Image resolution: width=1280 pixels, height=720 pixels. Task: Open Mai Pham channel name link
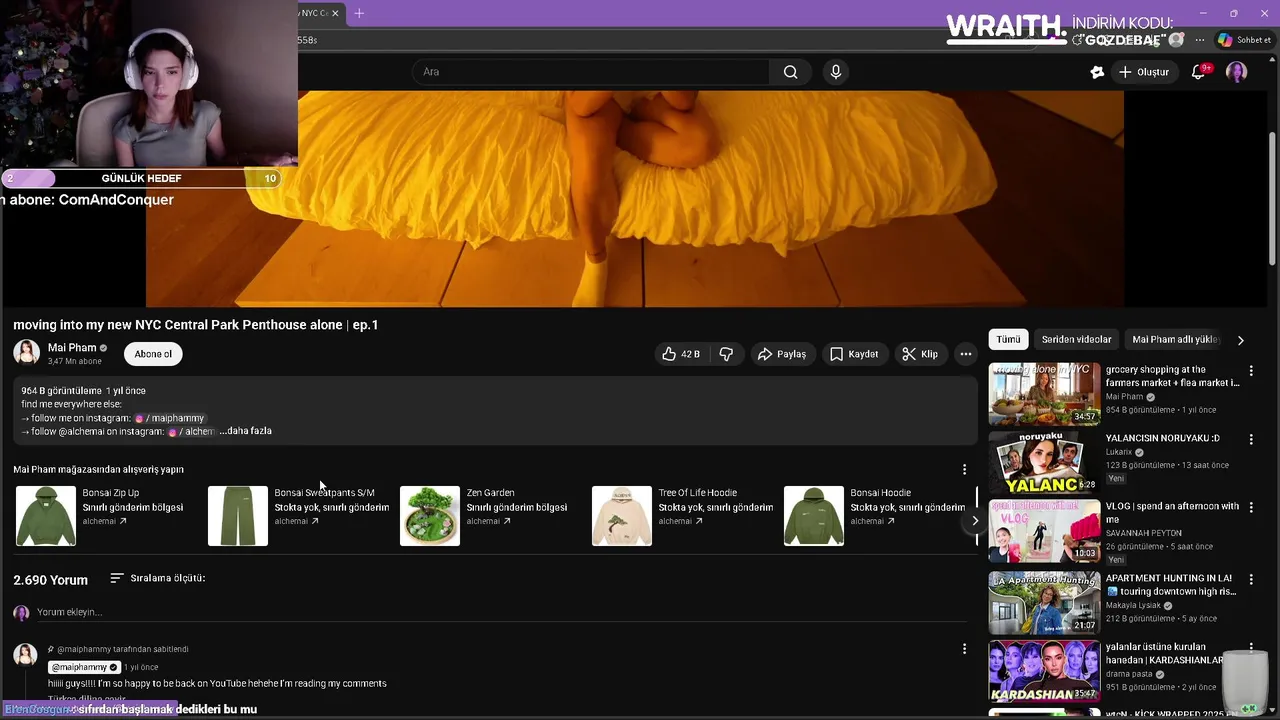coord(72,348)
